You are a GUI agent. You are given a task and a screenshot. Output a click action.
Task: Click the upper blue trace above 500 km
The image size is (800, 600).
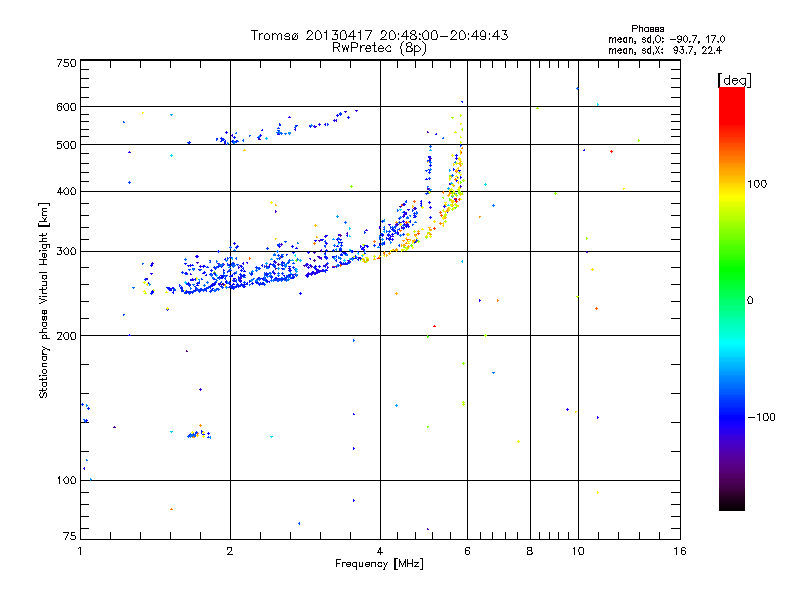(x=286, y=127)
